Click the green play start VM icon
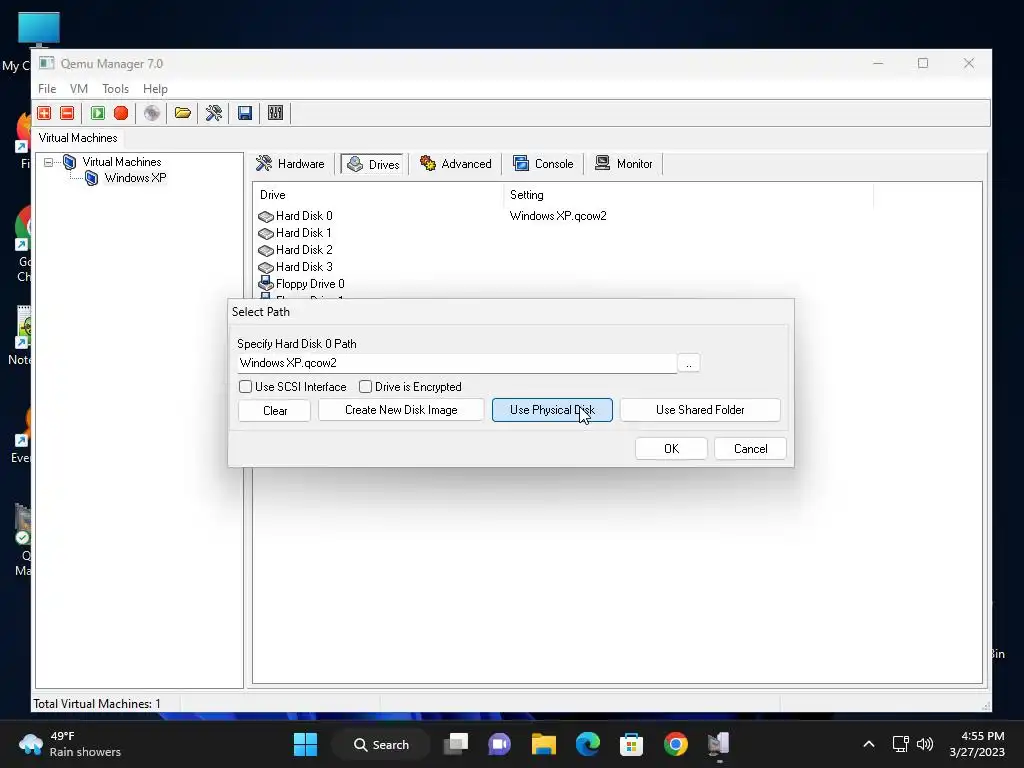This screenshot has width=1024, height=768. point(98,113)
